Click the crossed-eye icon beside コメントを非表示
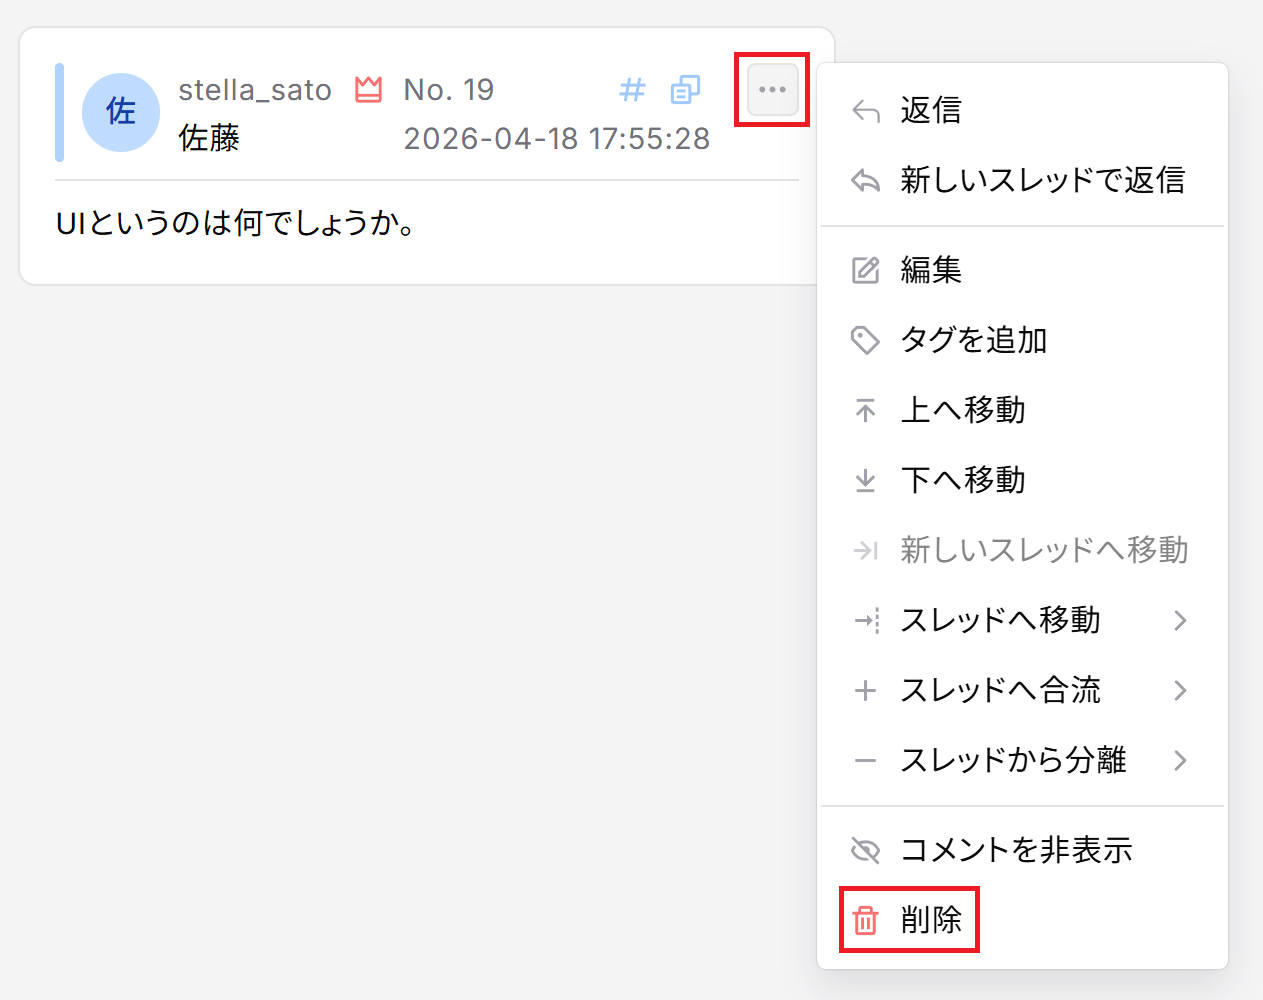This screenshot has width=1263, height=1000. click(x=865, y=850)
